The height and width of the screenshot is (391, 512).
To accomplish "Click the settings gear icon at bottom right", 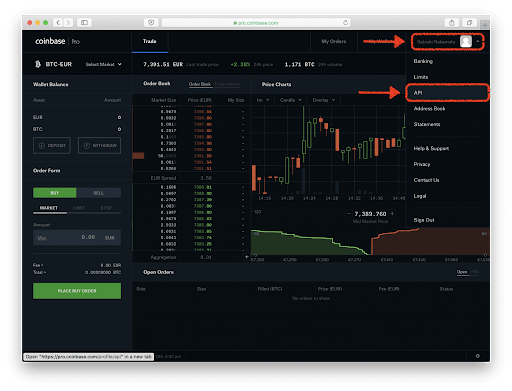I will tap(478, 356).
